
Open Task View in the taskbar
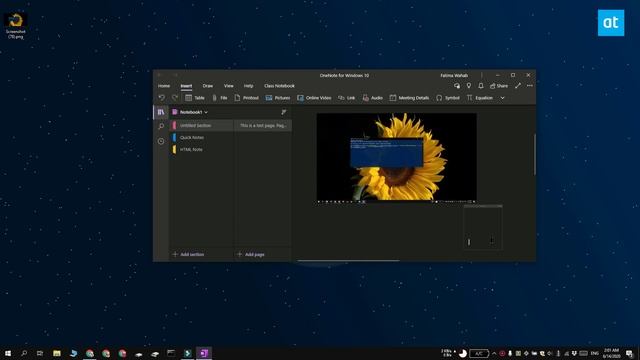40,353
